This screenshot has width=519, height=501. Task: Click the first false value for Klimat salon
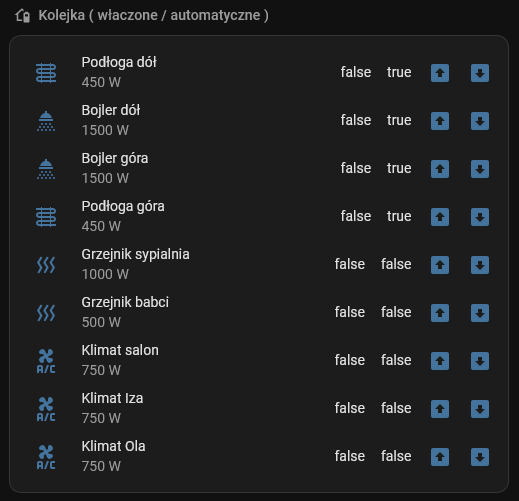[350, 360]
